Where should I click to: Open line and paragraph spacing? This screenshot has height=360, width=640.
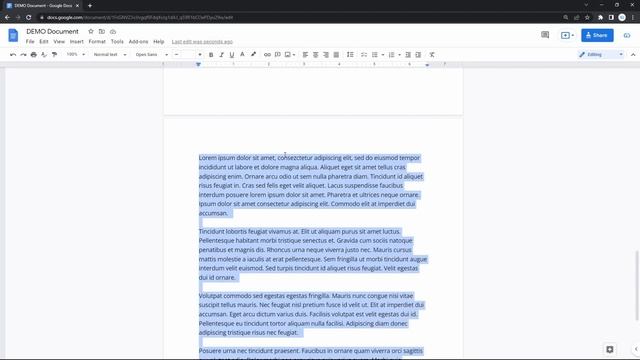(350, 55)
